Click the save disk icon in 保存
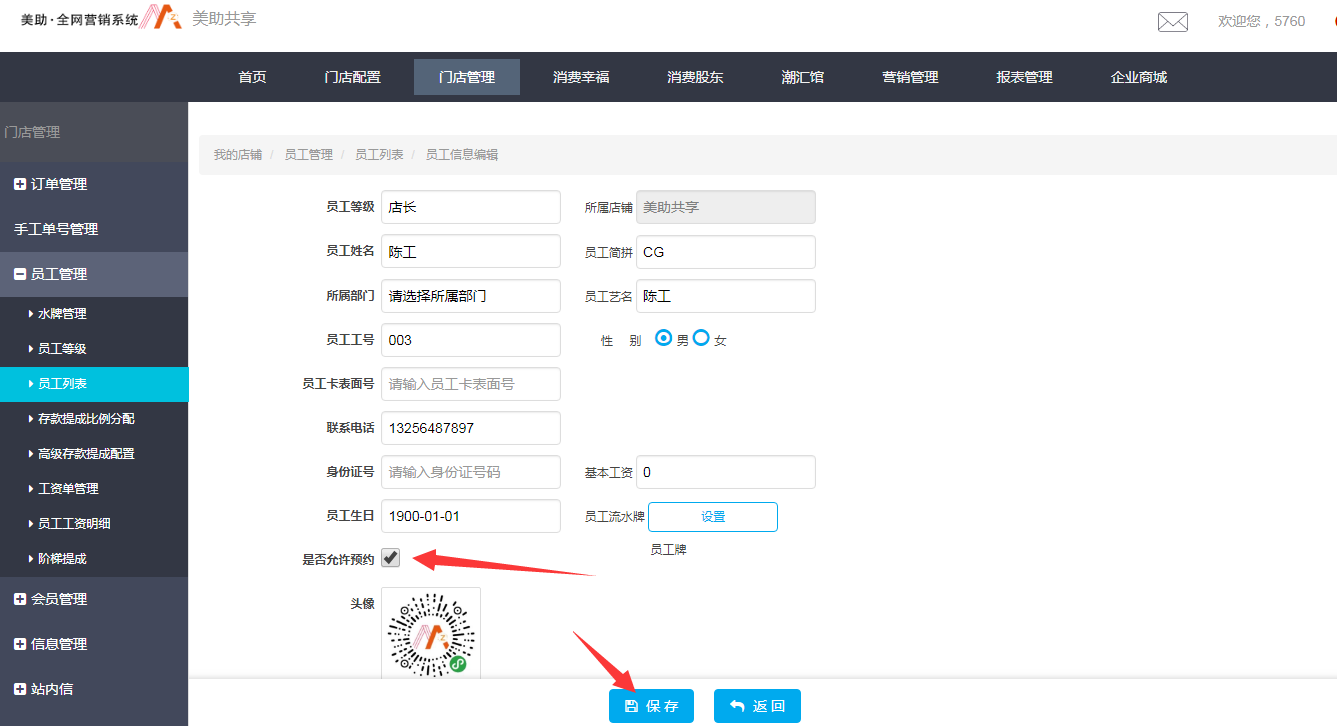Viewport: 1337px width, 726px height. pos(631,706)
